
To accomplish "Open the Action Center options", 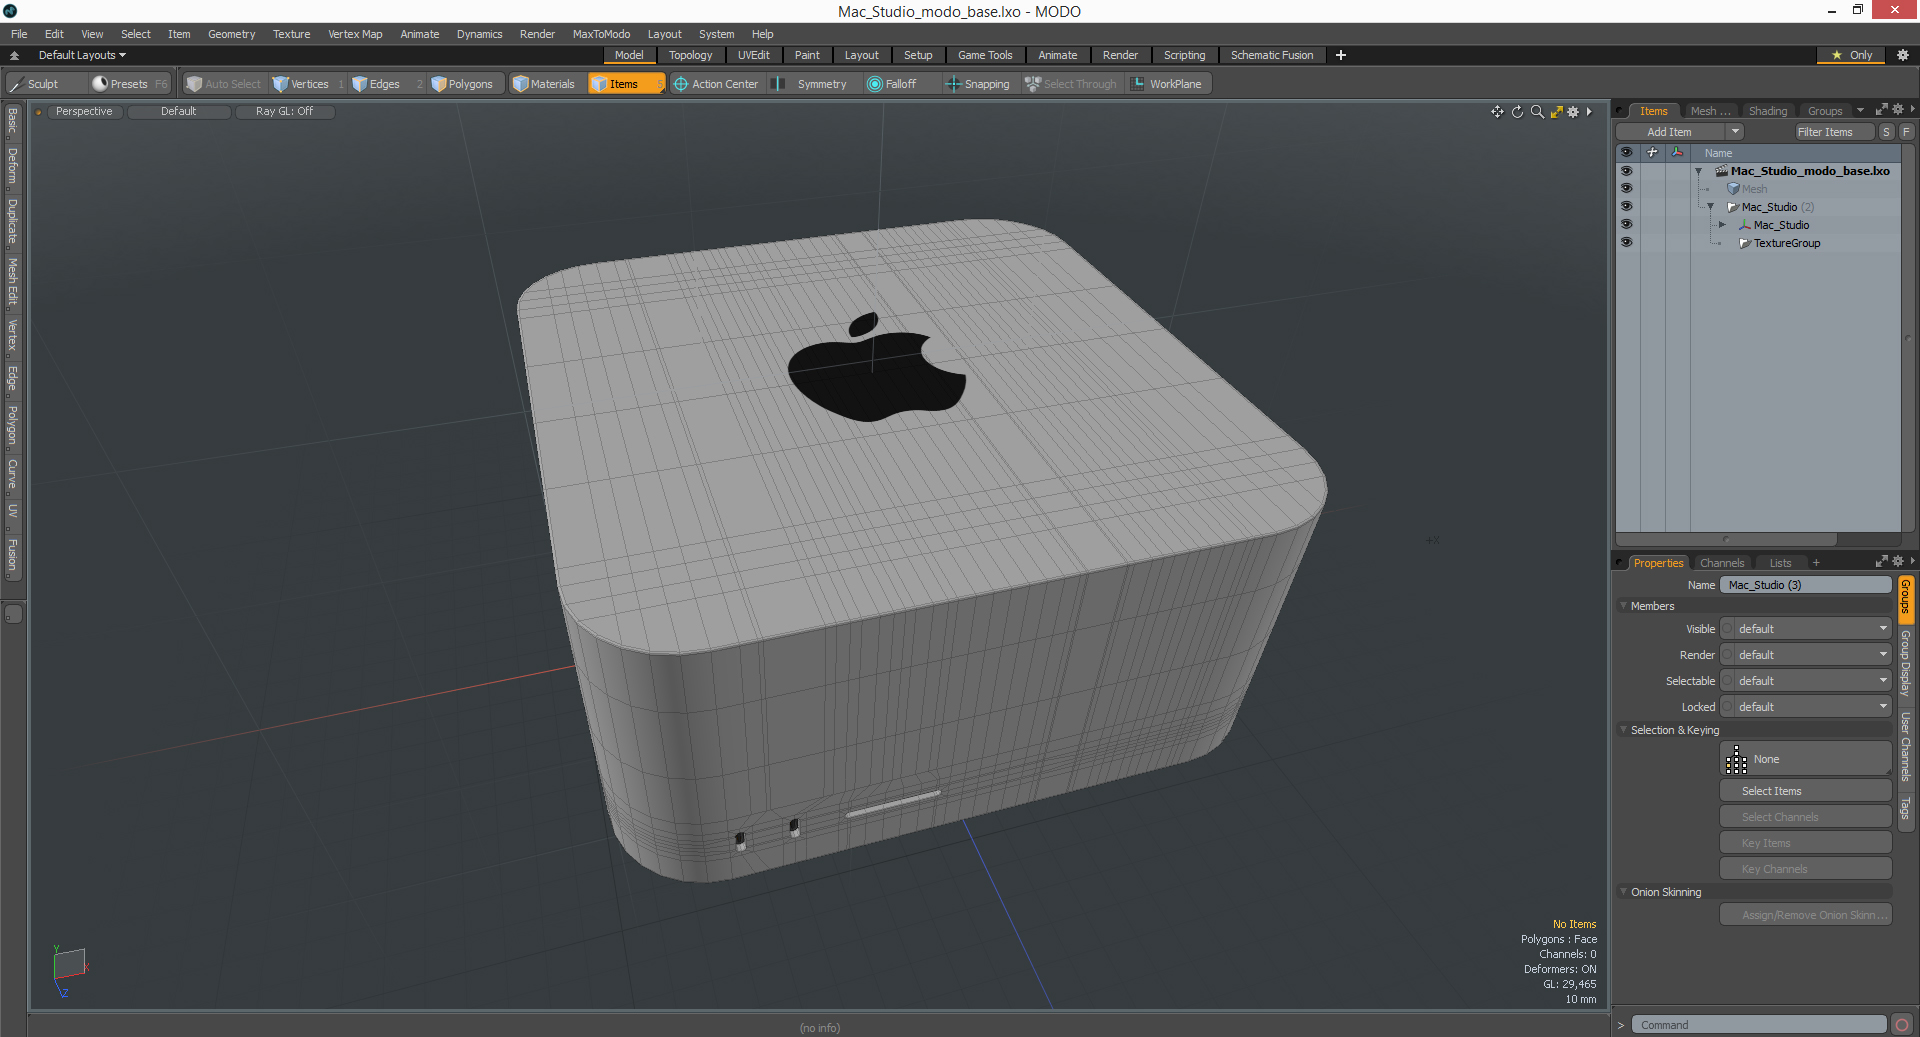I will tap(716, 84).
